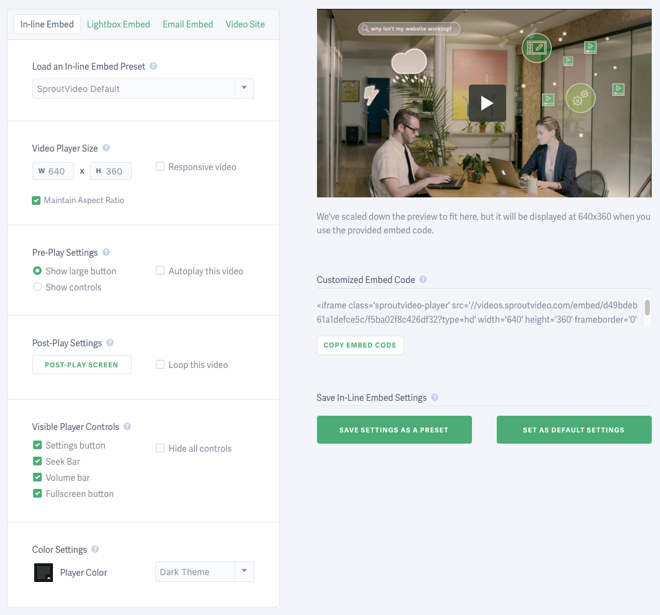Choose Show controls radio option
660x615 pixels.
pos(37,287)
